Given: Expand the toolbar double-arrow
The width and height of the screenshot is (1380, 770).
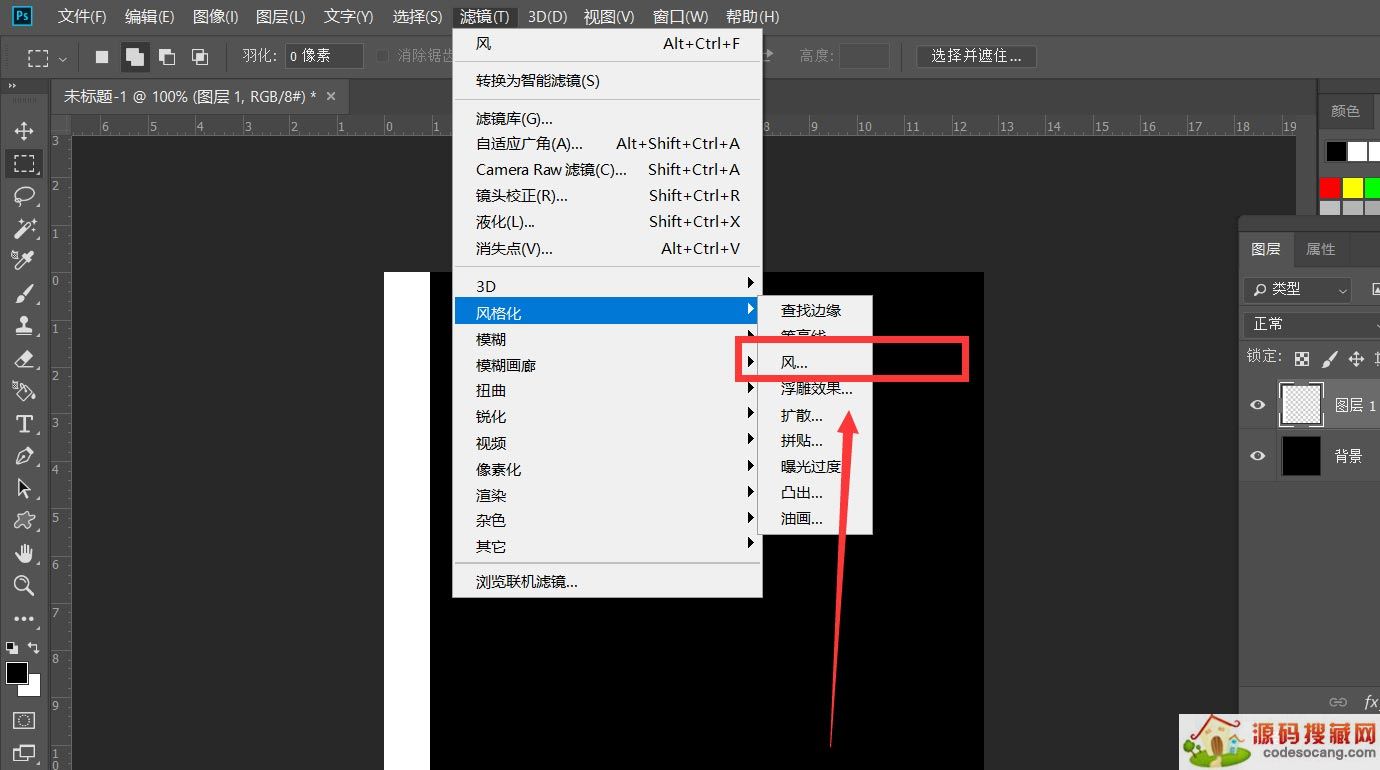Looking at the screenshot, I should click(x=13, y=87).
